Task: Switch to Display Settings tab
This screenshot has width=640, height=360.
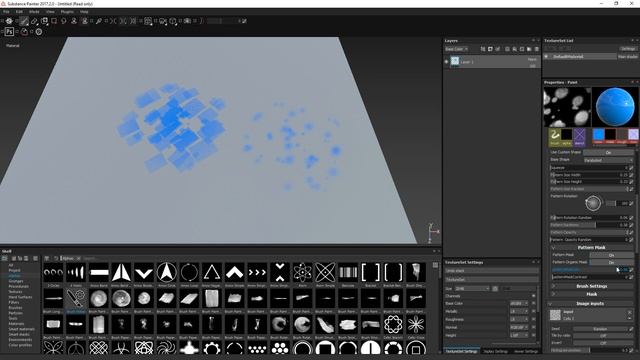Action: coord(496,351)
